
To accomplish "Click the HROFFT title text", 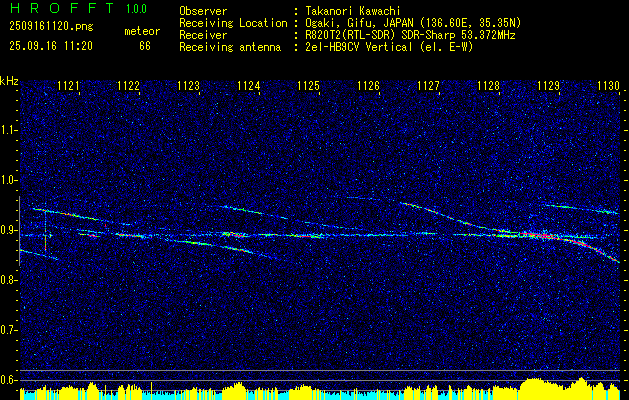I will pyautogui.click(x=62, y=8).
